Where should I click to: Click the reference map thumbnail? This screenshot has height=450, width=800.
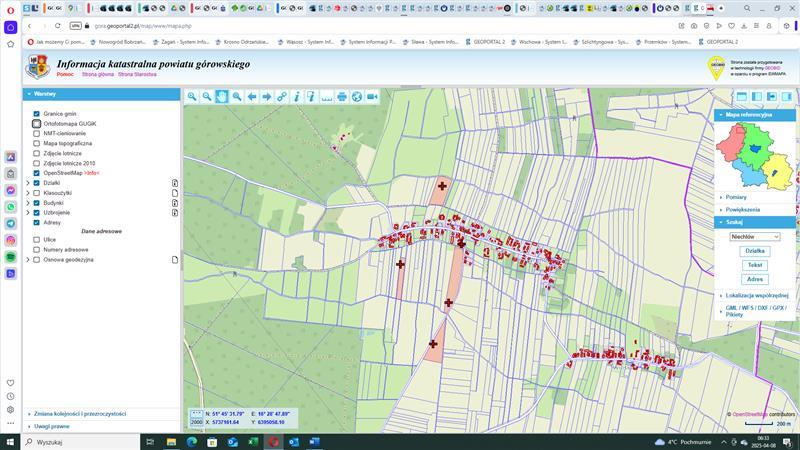click(x=755, y=155)
